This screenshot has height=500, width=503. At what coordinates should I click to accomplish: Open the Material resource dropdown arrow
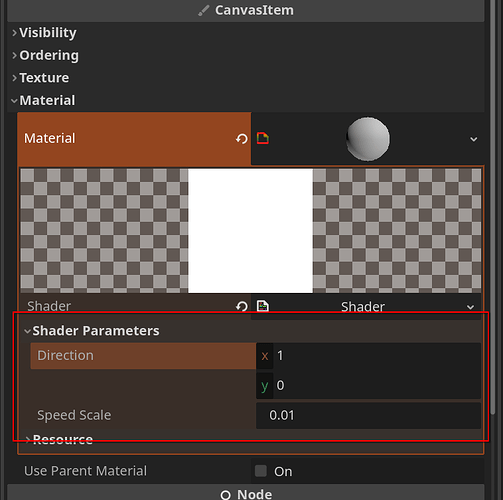(x=474, y=139)
